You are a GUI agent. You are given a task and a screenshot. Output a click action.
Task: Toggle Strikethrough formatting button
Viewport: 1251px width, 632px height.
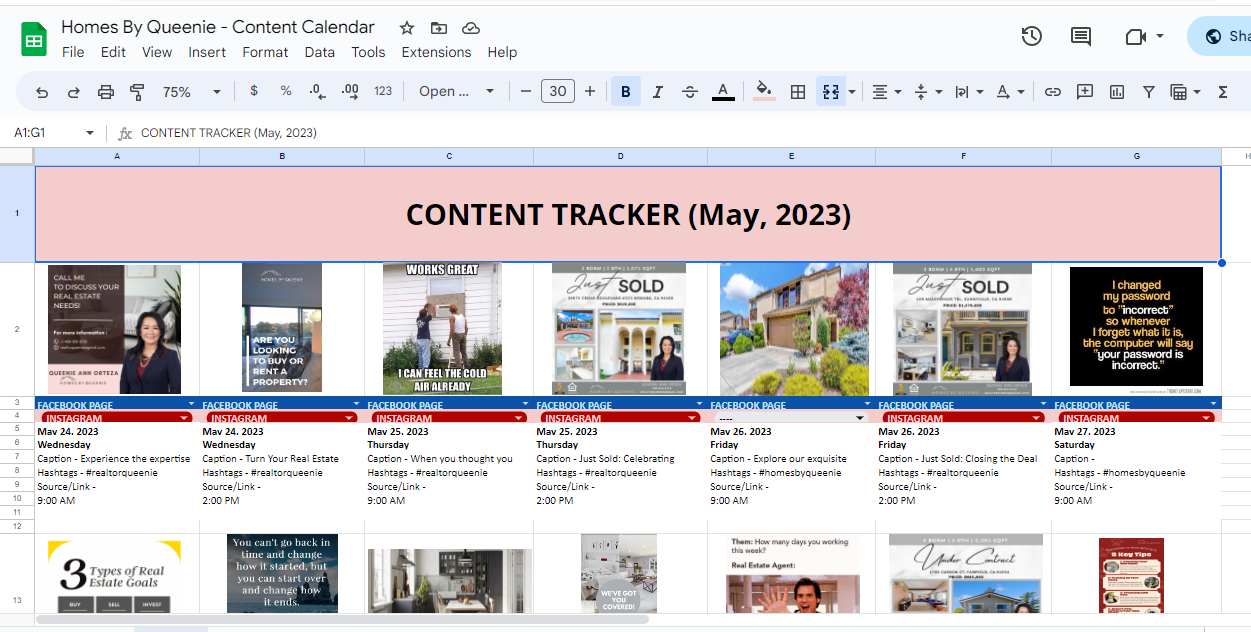coord(690,92)
